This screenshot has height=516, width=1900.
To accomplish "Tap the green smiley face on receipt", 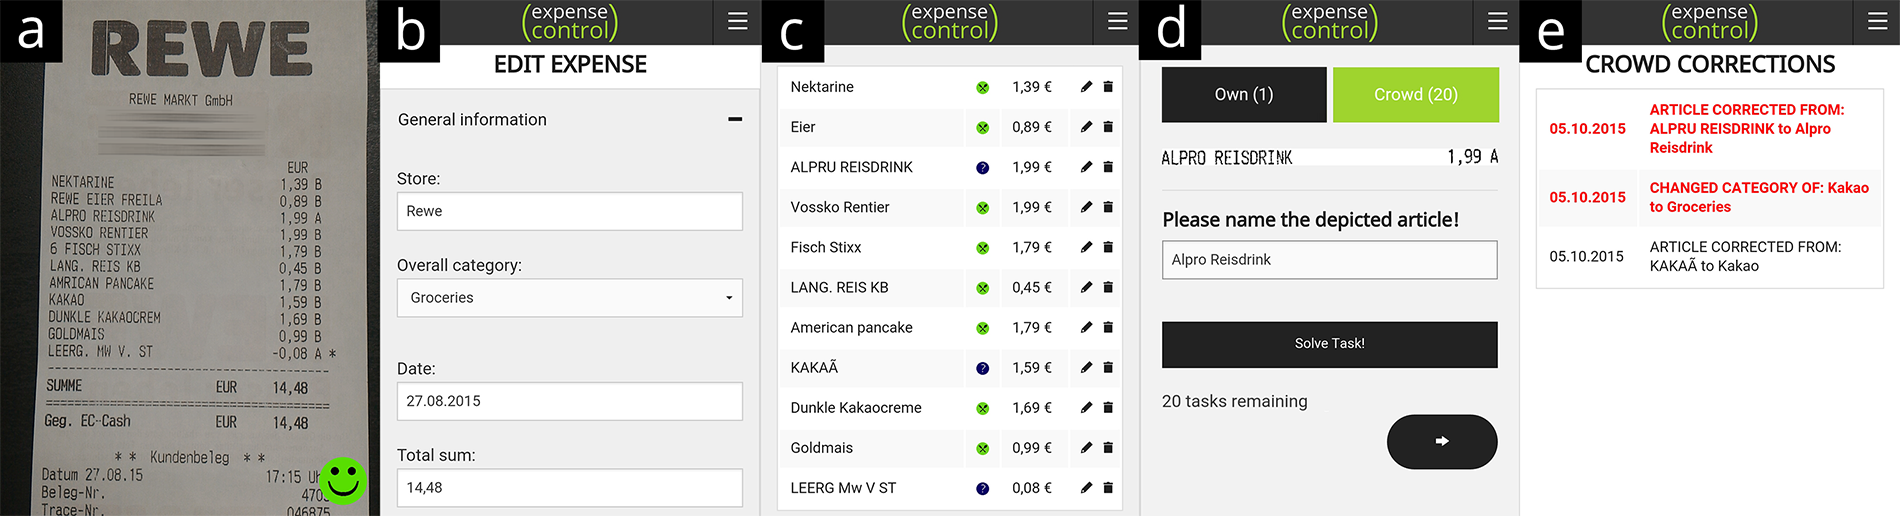I will click(x=343, y=481).
